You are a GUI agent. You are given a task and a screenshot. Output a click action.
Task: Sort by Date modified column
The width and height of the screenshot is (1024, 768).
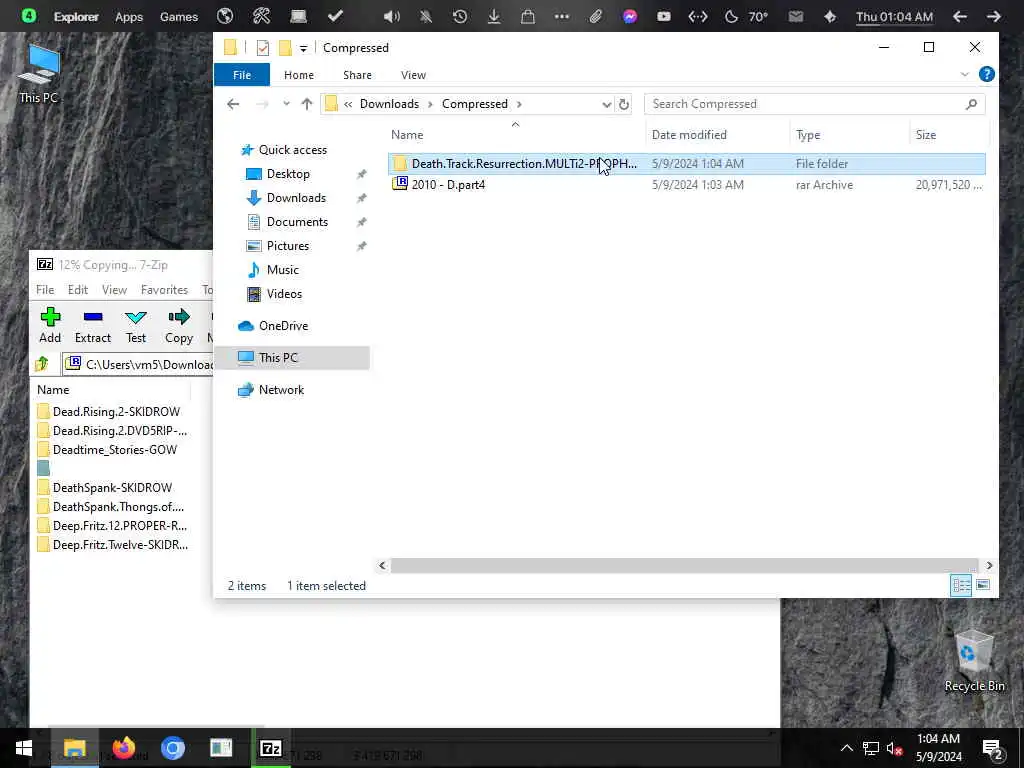pyautogui.click(x=689, y=135)
